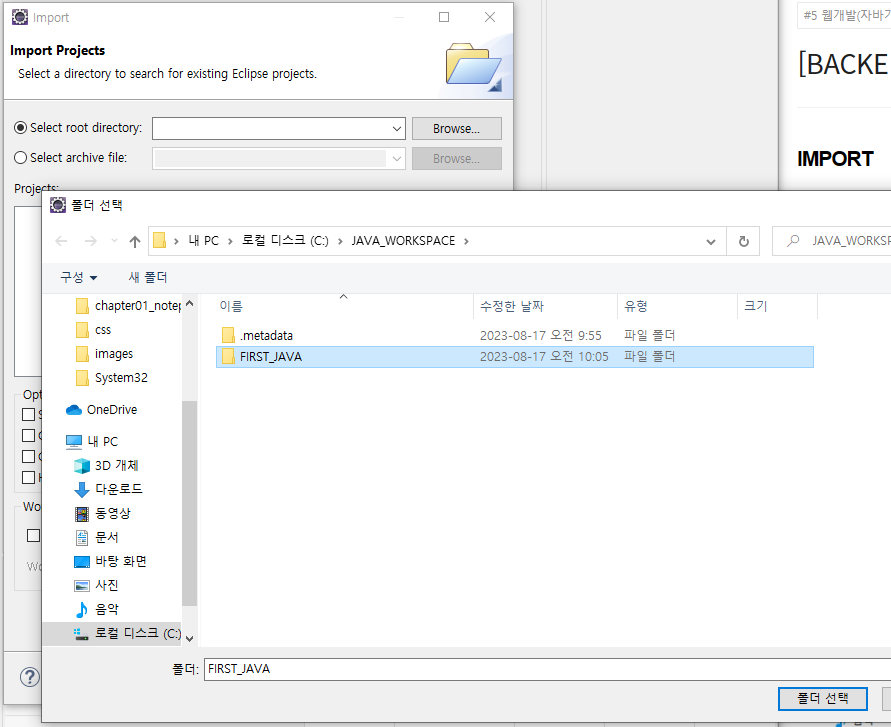Toggle the second Options checkbox in the Import dialog
This screenshot has height=727, width=891.
click(x=28, y=435)
